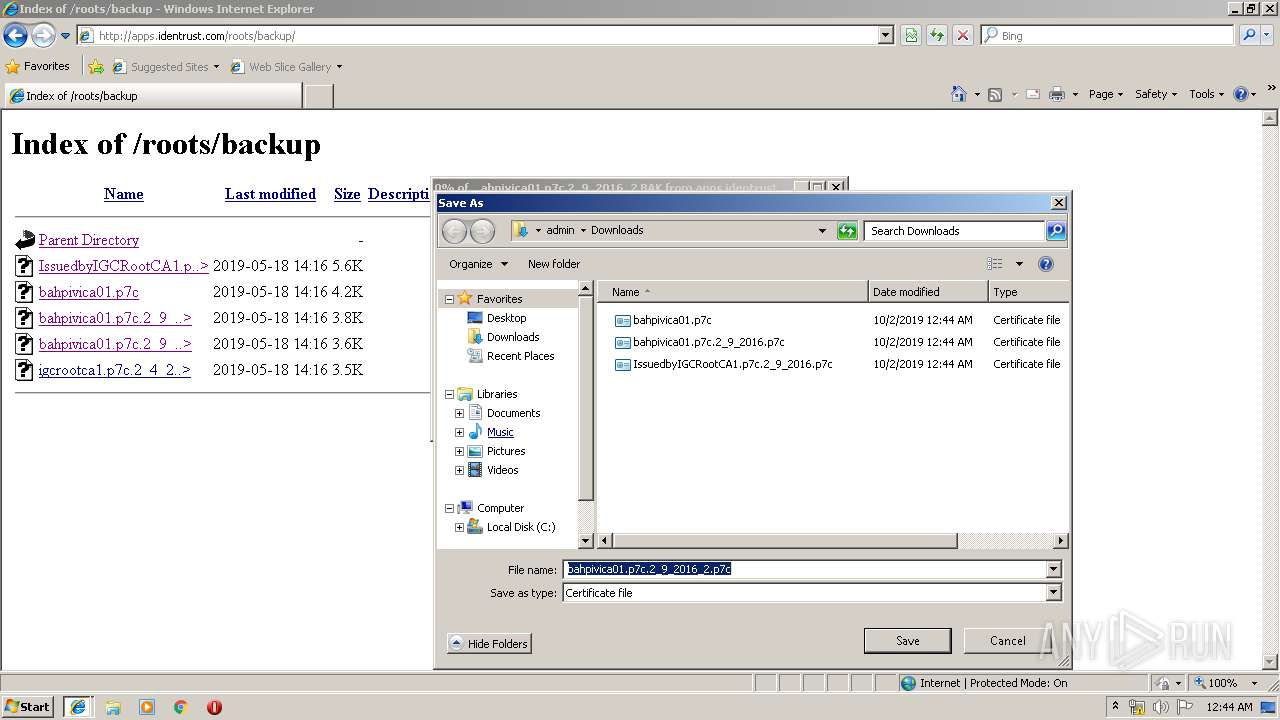Click the empty new tab button
Image resolution: width=1280 pixels, height=720 pixels.
318,96
